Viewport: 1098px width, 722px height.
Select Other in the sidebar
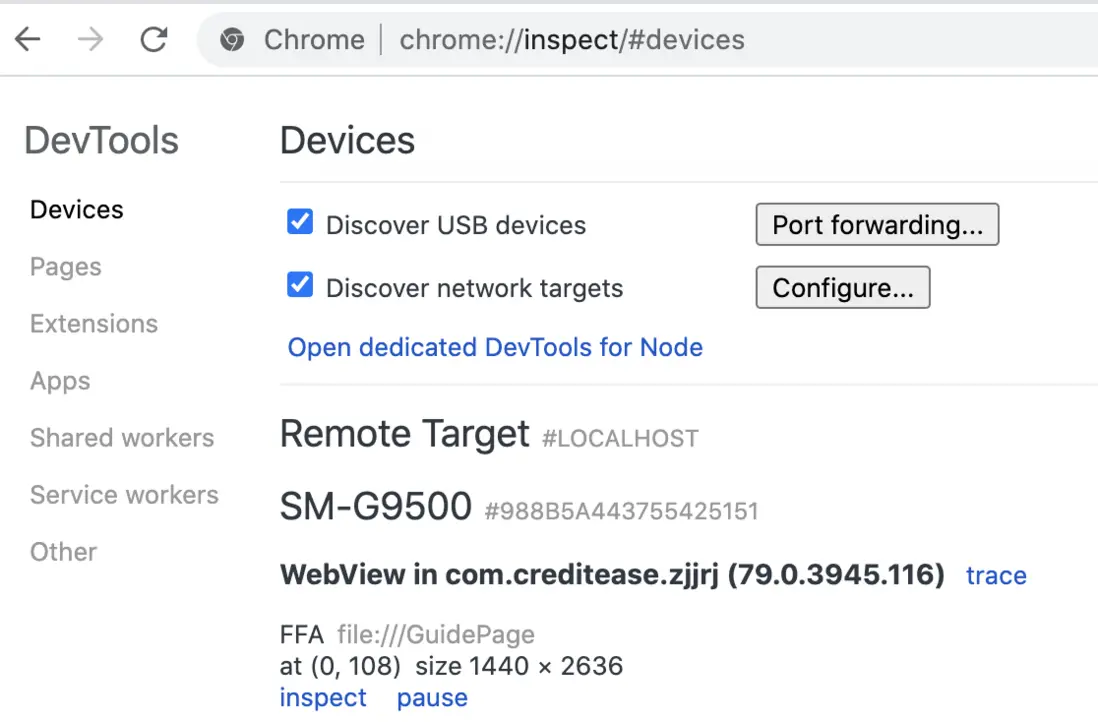coord(63,552)
